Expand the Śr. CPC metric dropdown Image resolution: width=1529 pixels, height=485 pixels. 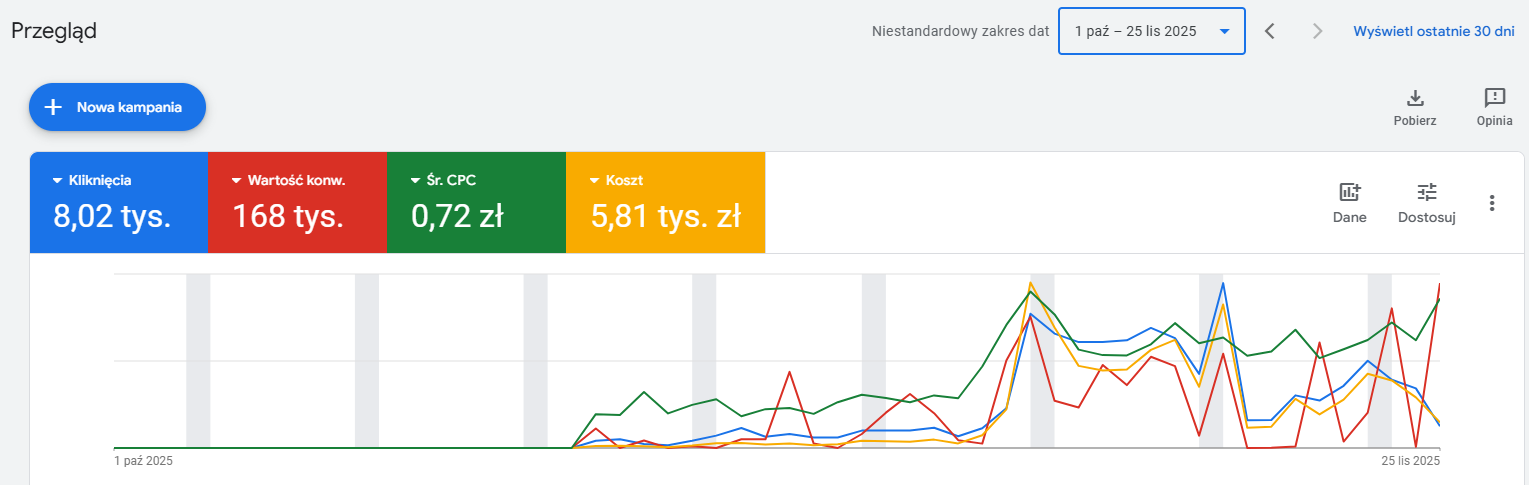tap(416, 181)
